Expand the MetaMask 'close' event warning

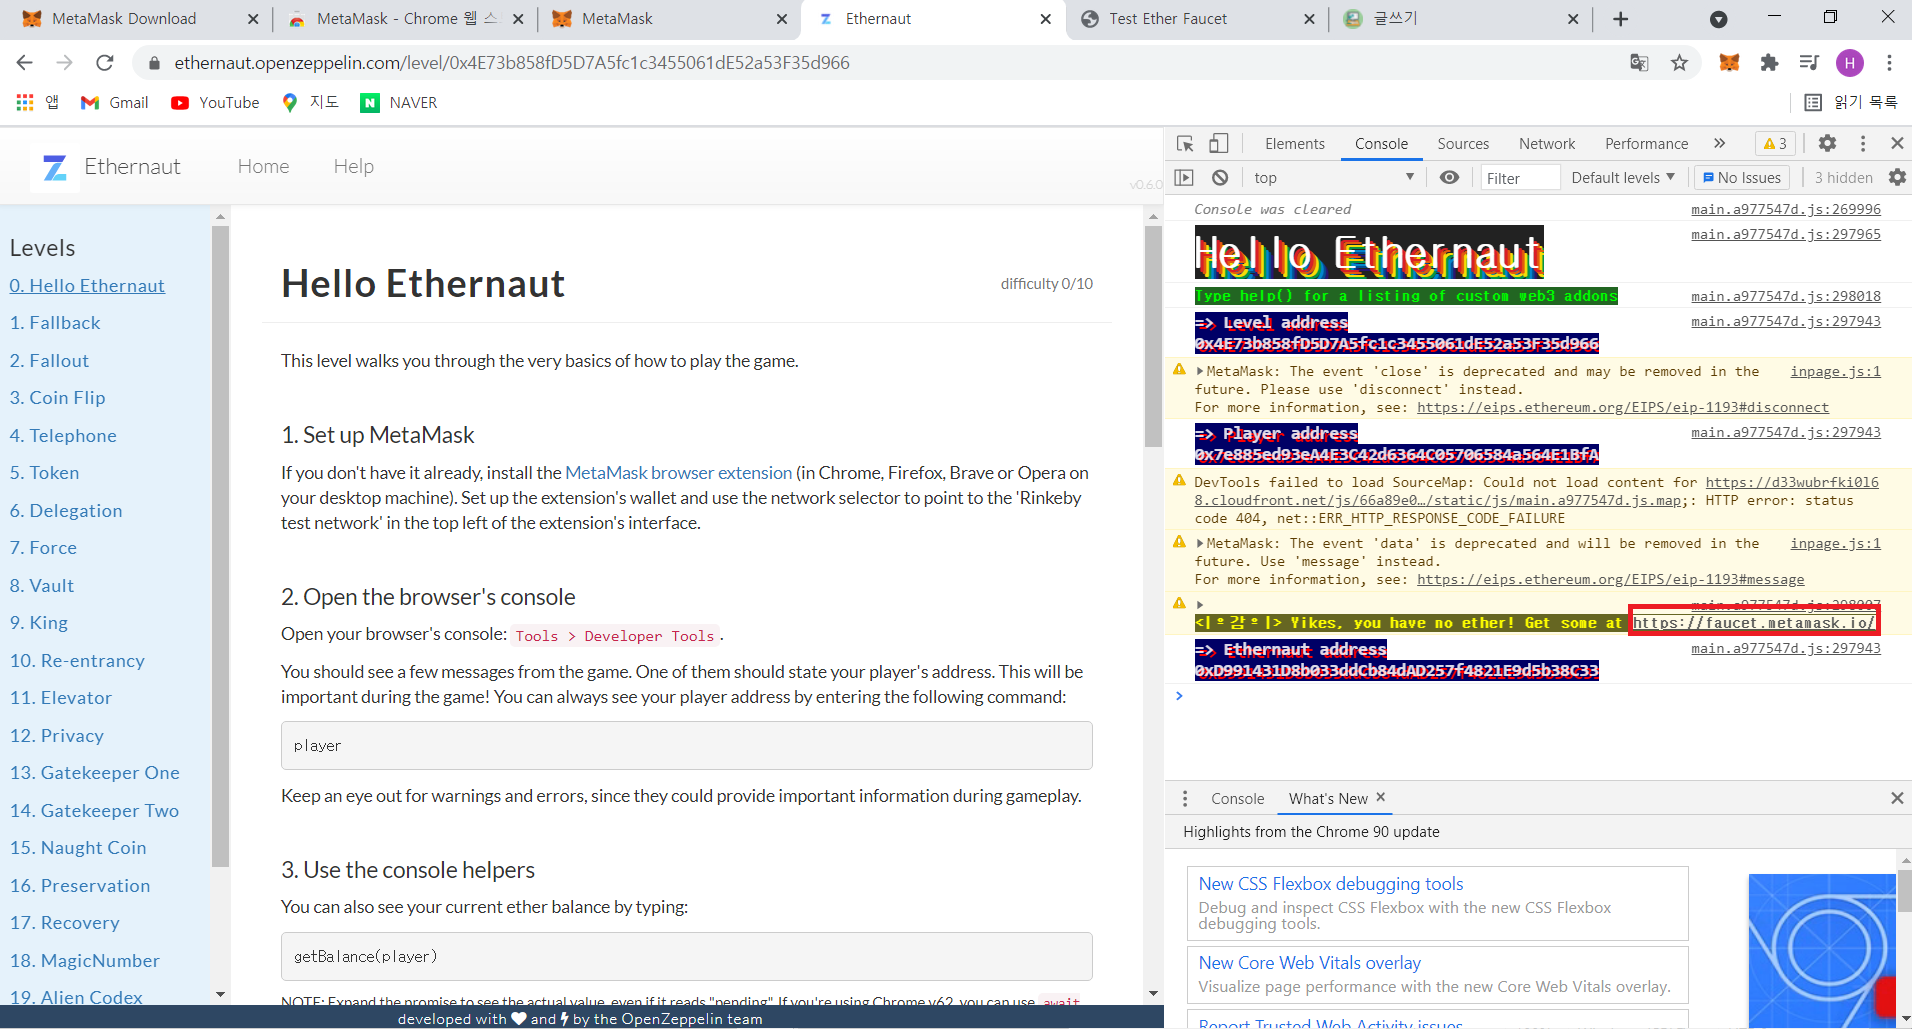pos(1200,372)
